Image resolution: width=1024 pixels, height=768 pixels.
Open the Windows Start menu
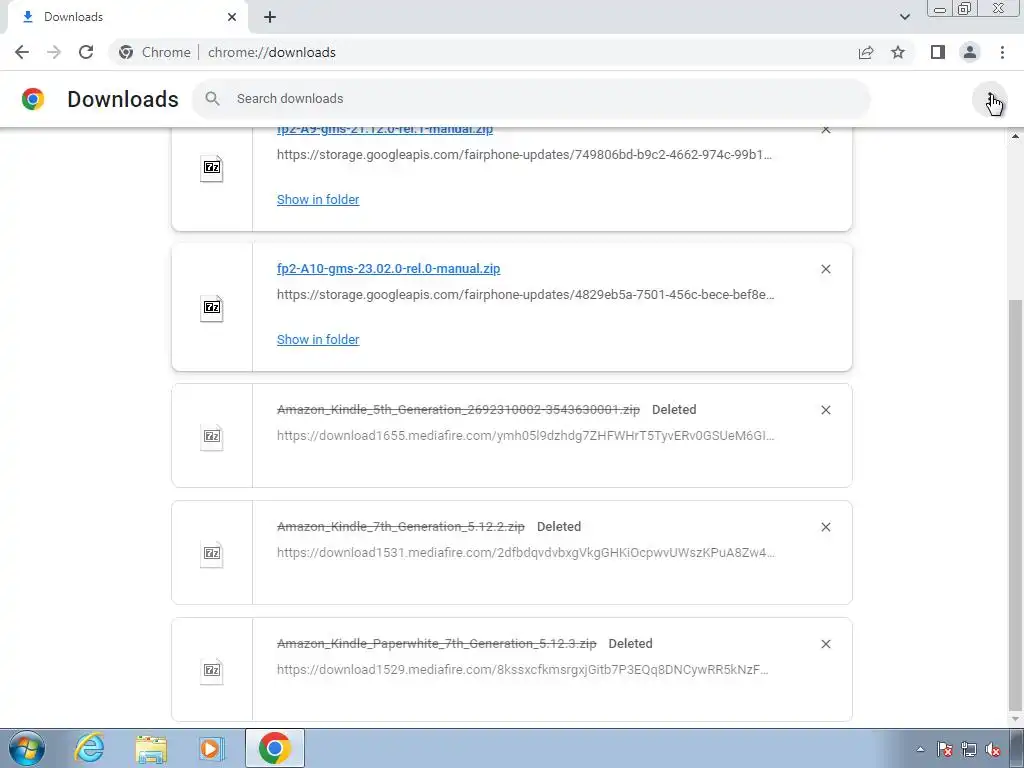[27, 748]
